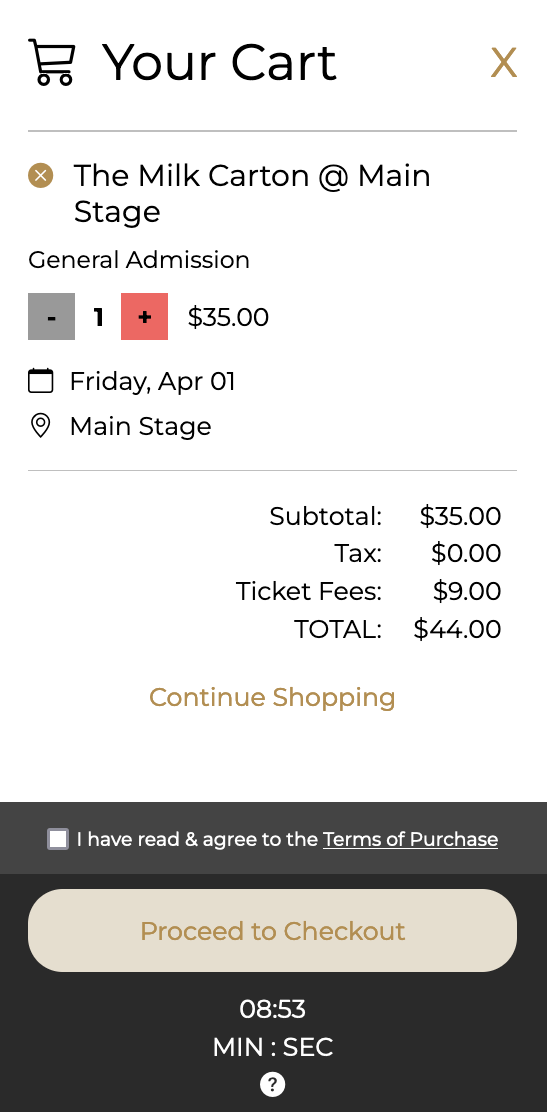Viewport: 547px width, 1112px height.
Task: Decrease ticket quantity with minus button
Action: click(52, 316)
